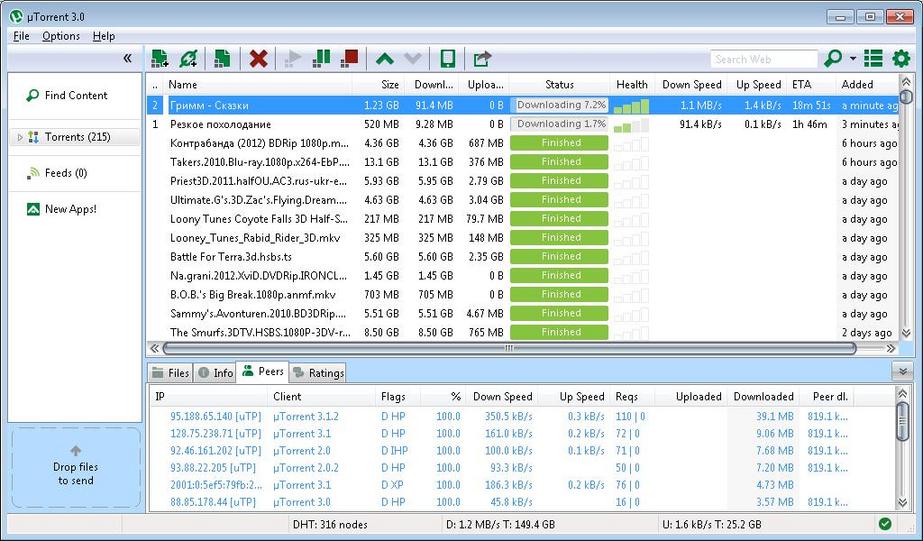Select Torrents (215) in sidebar

pyautogui.click(x=77, y=137)
